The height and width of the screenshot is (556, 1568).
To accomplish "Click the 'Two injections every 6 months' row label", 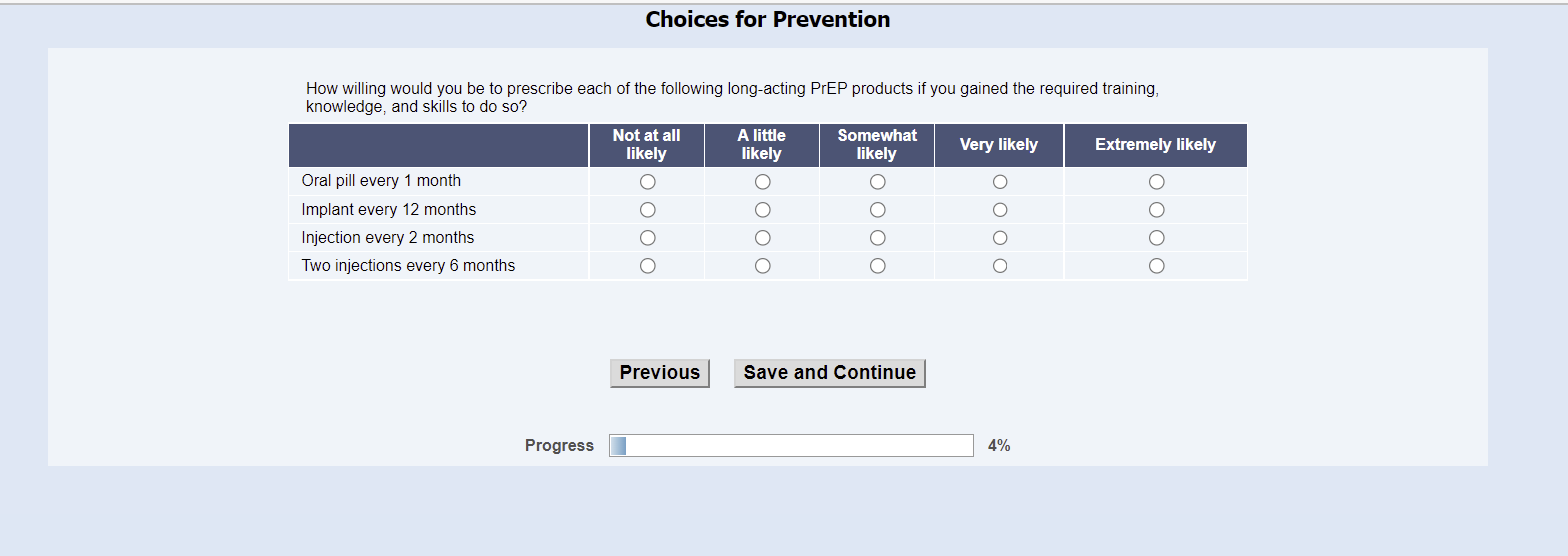I will pyautogui.click(x=408, y=266).
